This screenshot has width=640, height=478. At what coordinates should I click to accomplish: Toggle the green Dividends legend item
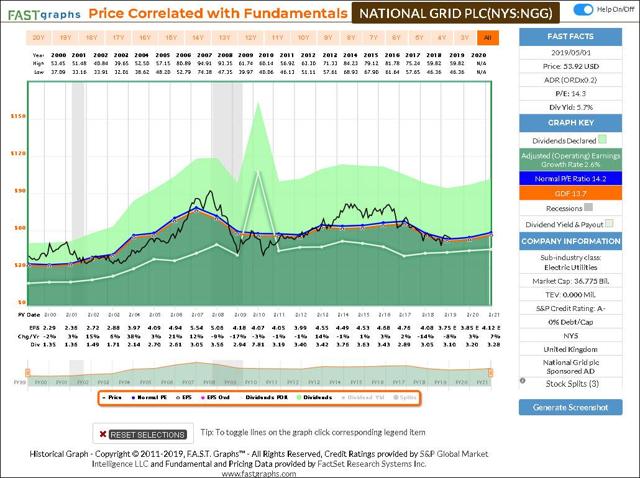(315, 397)
